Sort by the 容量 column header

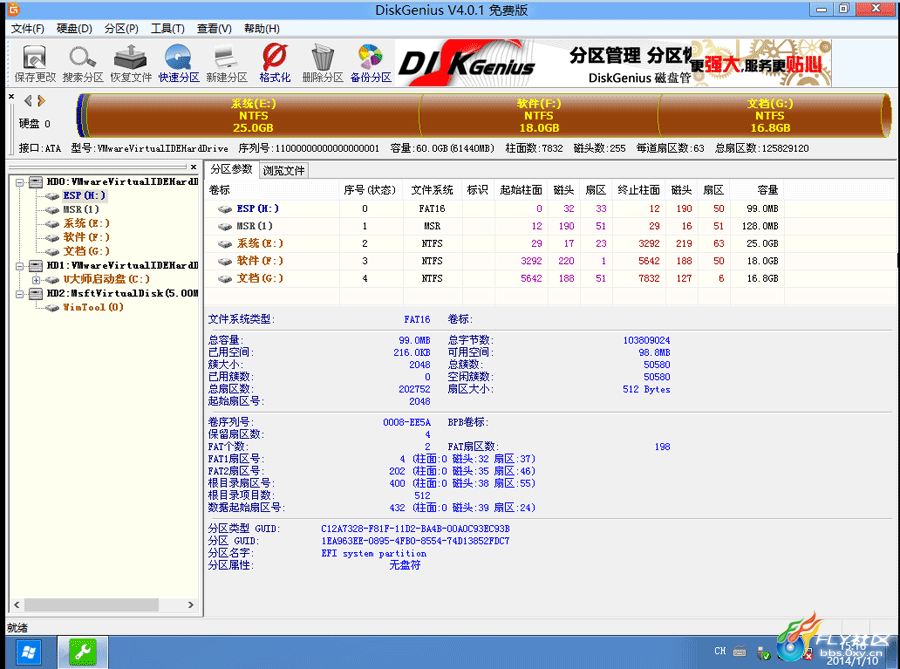coord(757,190)
